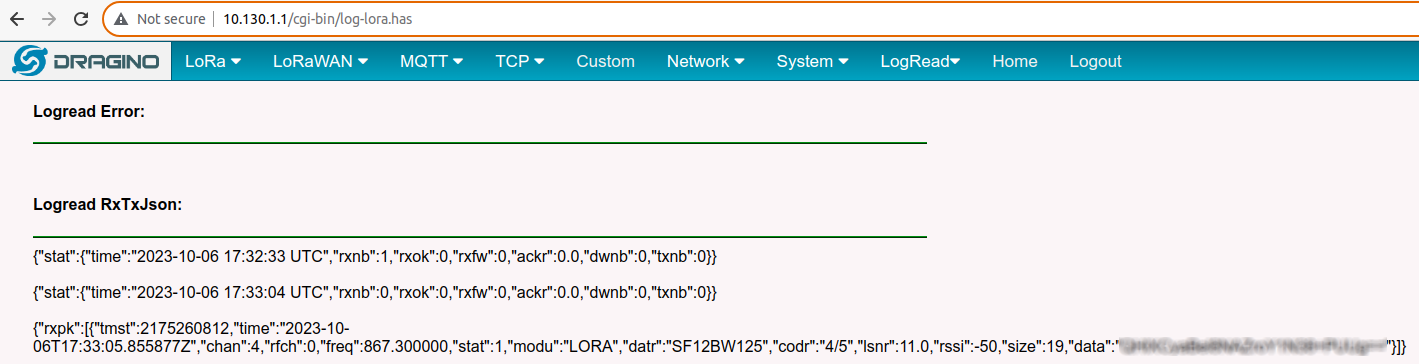Click the Logread Error heading

(89, 112)
